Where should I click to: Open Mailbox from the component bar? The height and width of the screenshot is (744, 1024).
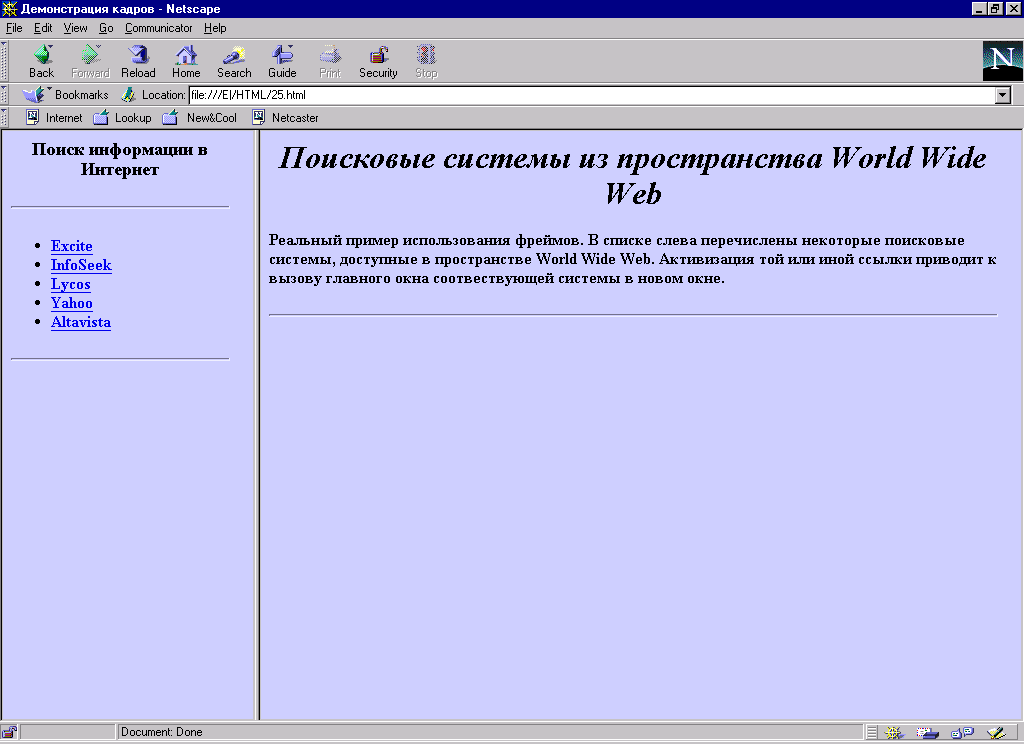927,733
